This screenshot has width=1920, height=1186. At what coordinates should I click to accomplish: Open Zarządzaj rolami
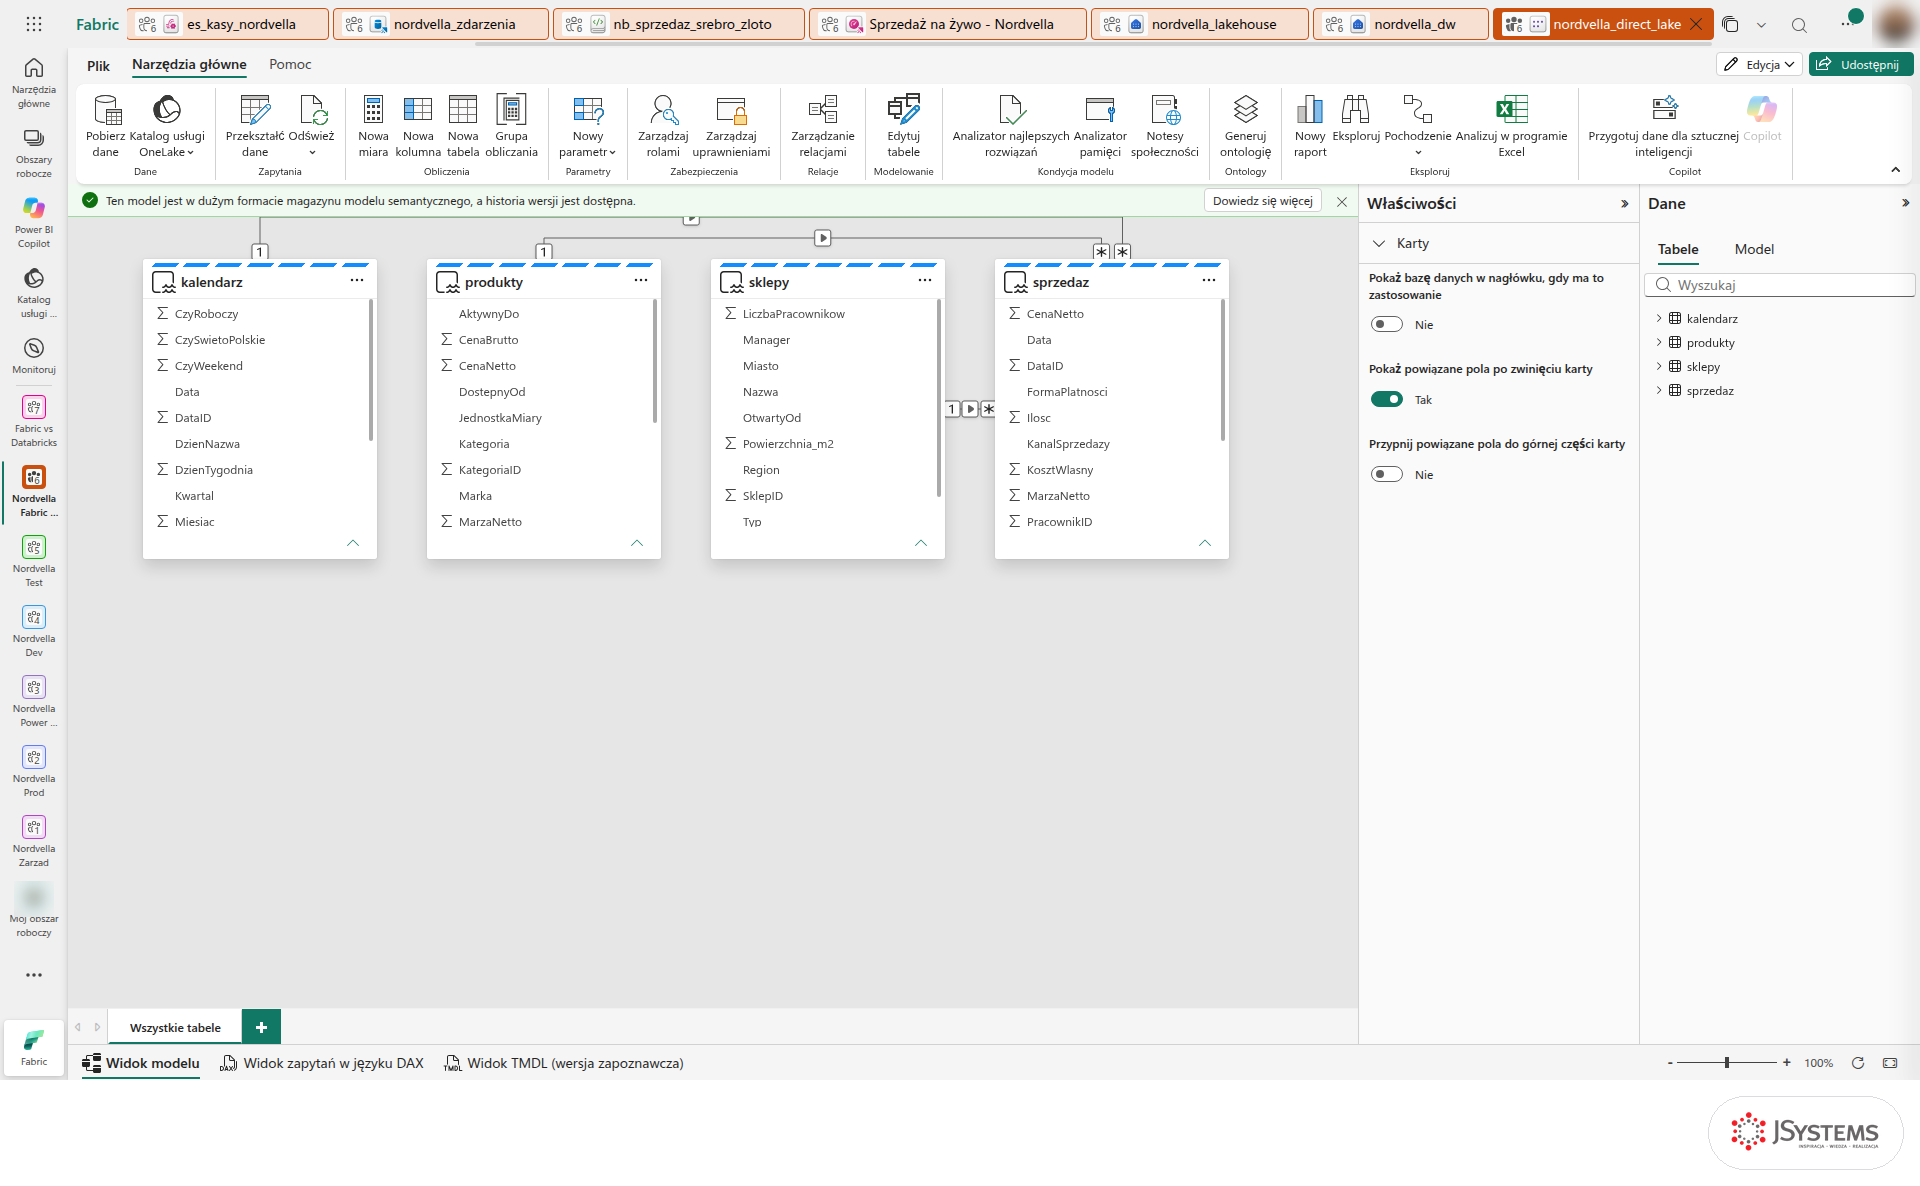[x=663, y=126]
